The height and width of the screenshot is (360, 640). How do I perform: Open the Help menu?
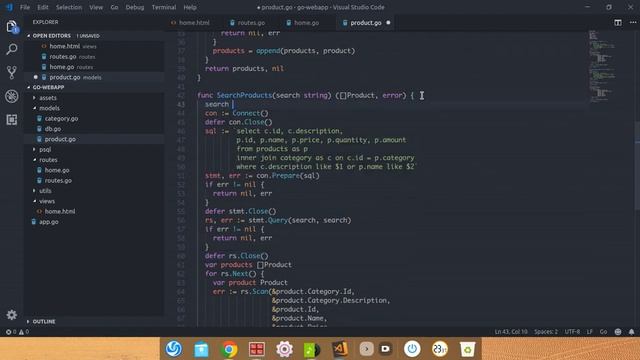(190, 7)
